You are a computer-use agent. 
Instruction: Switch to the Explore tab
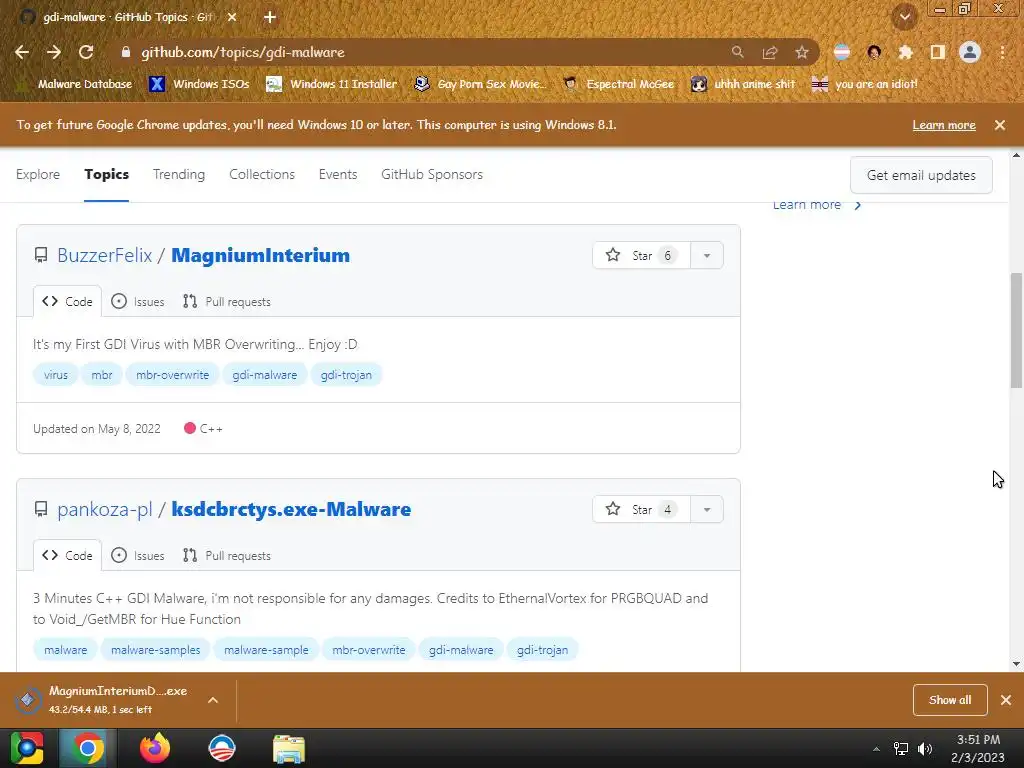(38, 174)
